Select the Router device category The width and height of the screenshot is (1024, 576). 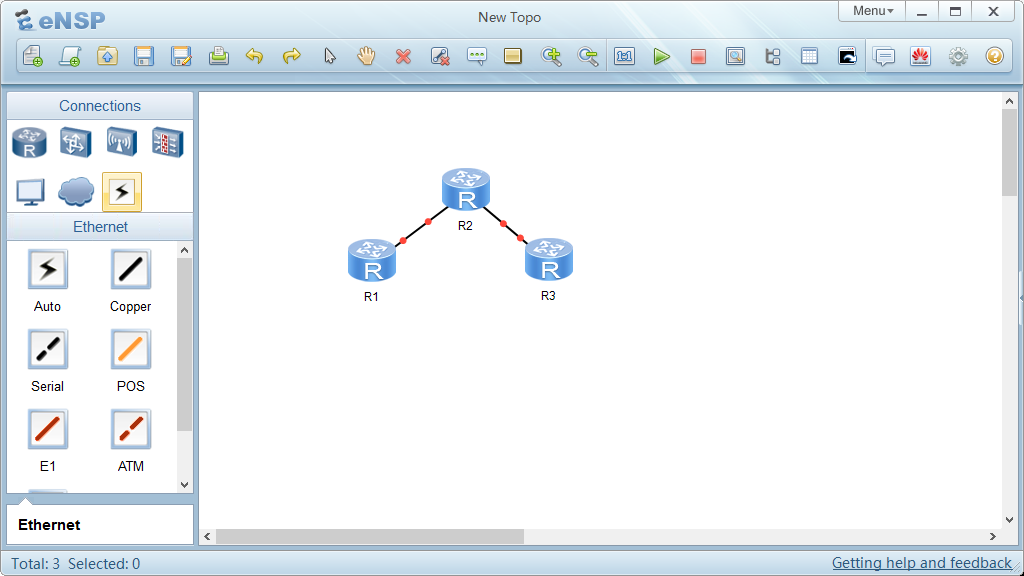[29, 142]
